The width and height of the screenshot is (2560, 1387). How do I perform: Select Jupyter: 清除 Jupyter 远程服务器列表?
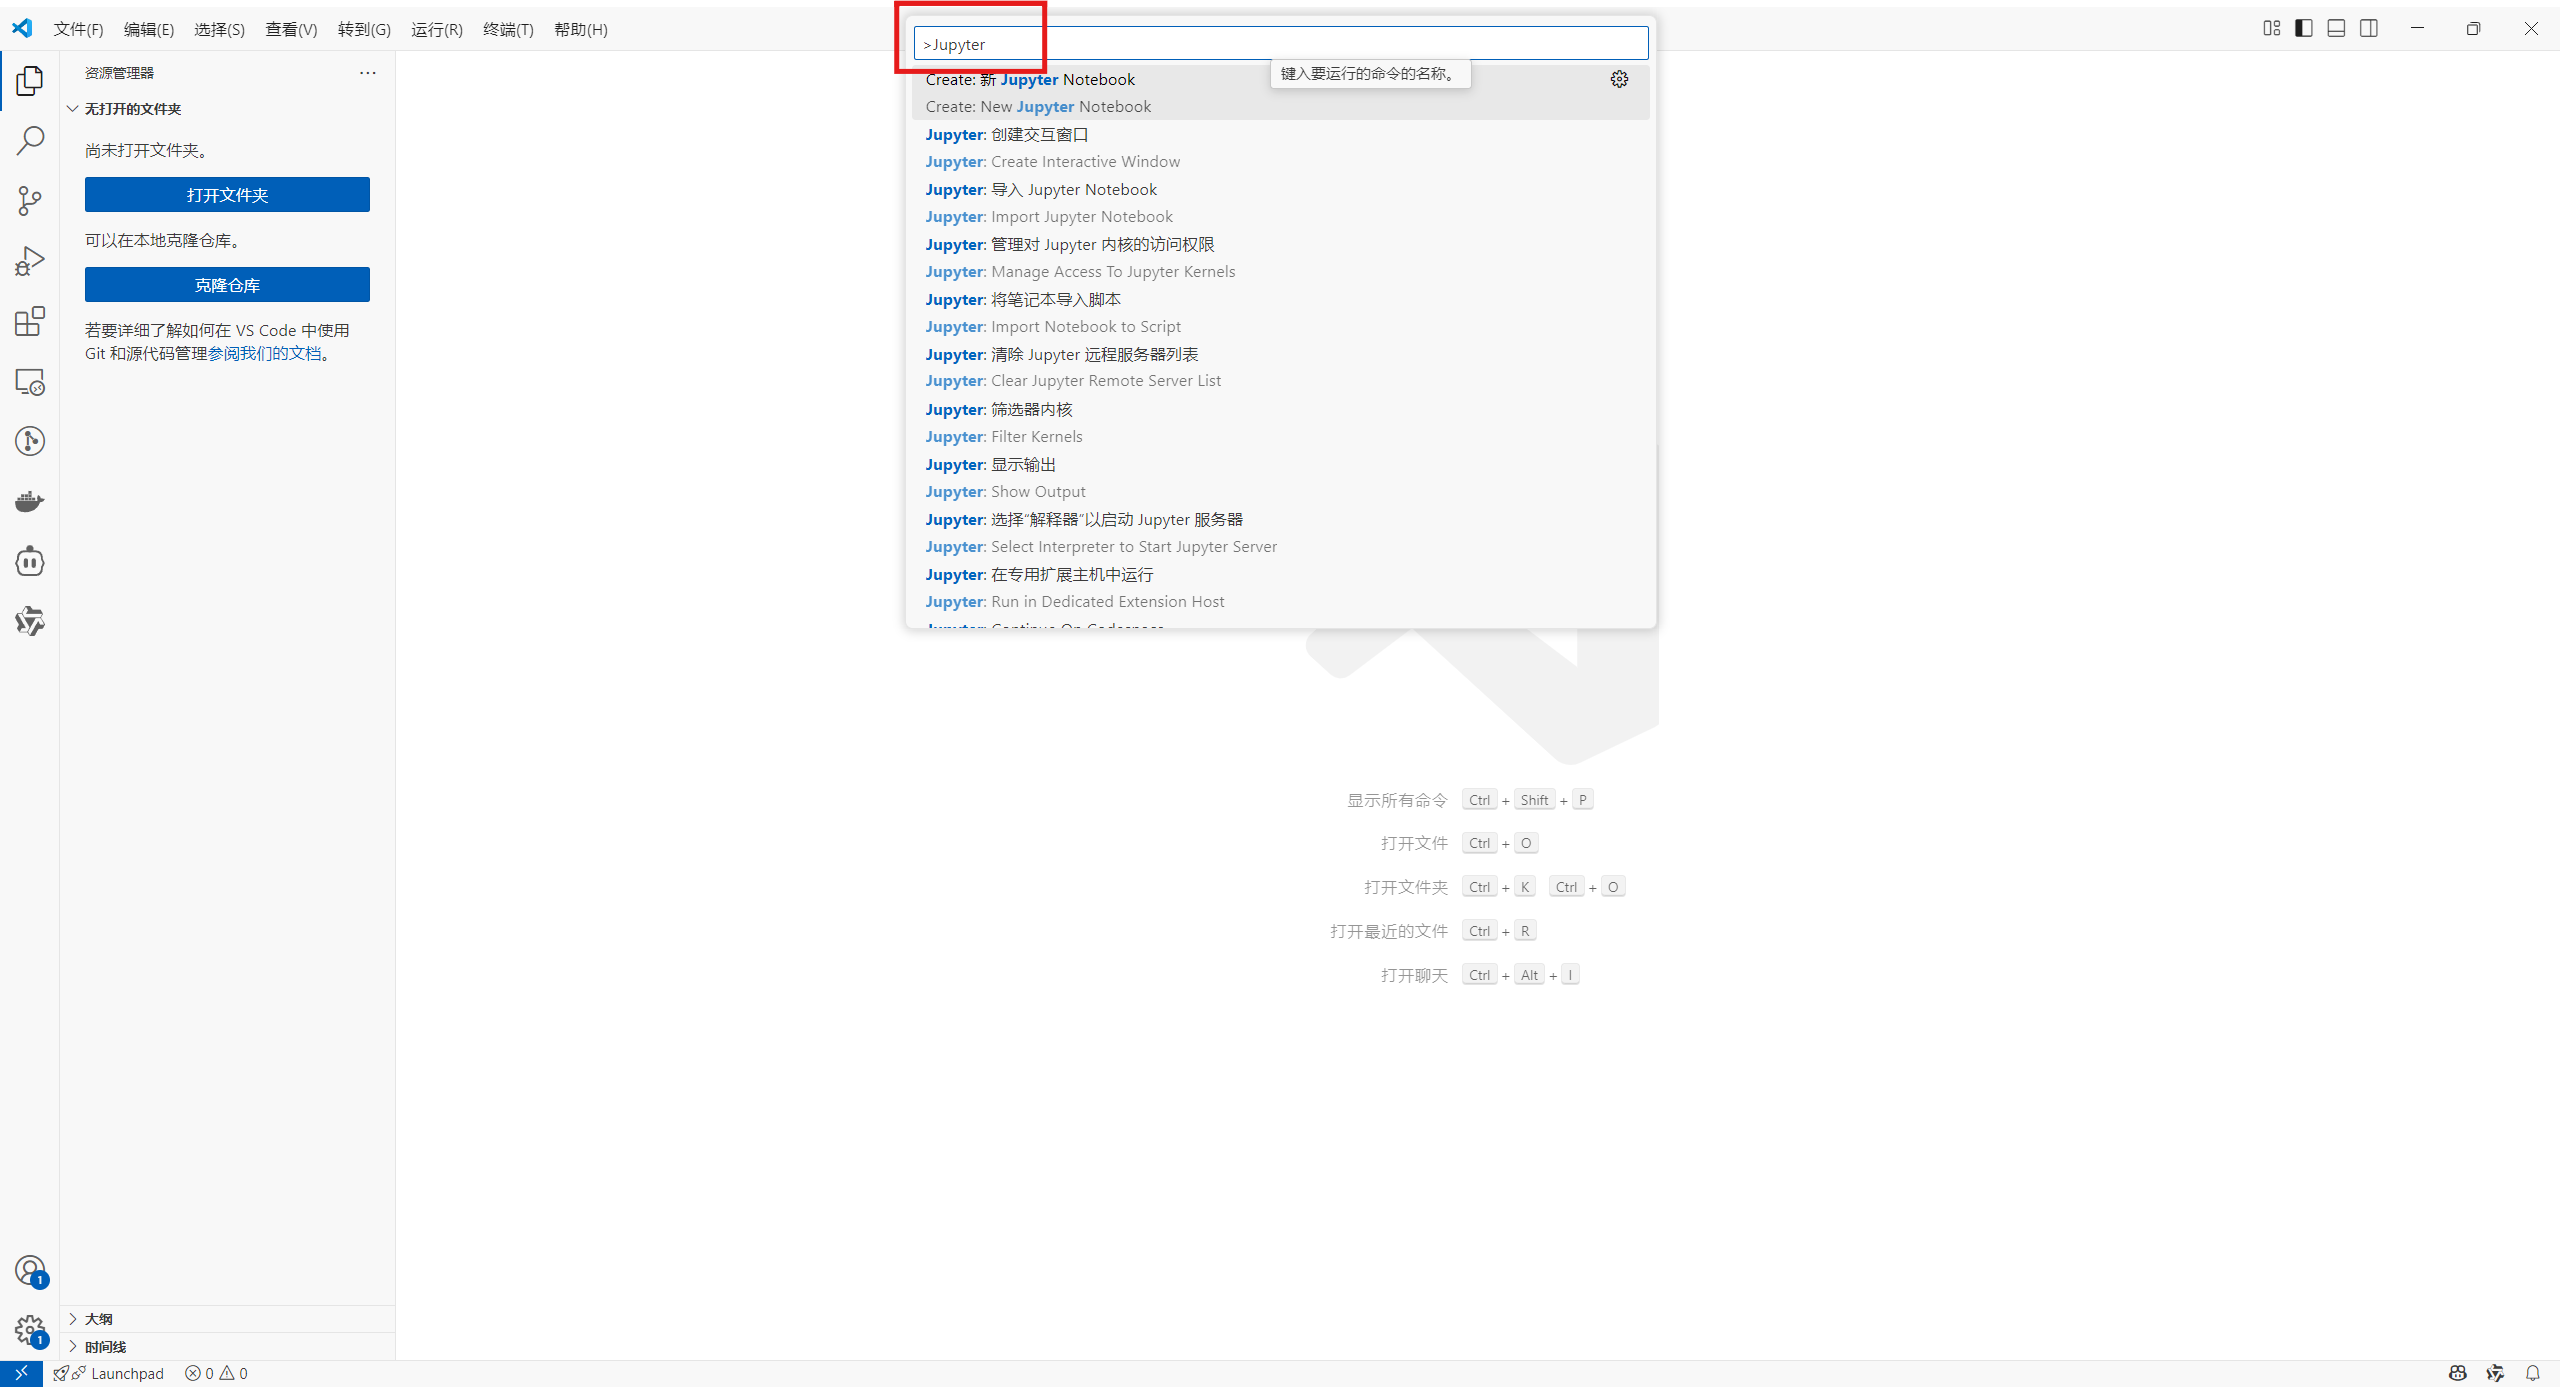pos(1280,368)
